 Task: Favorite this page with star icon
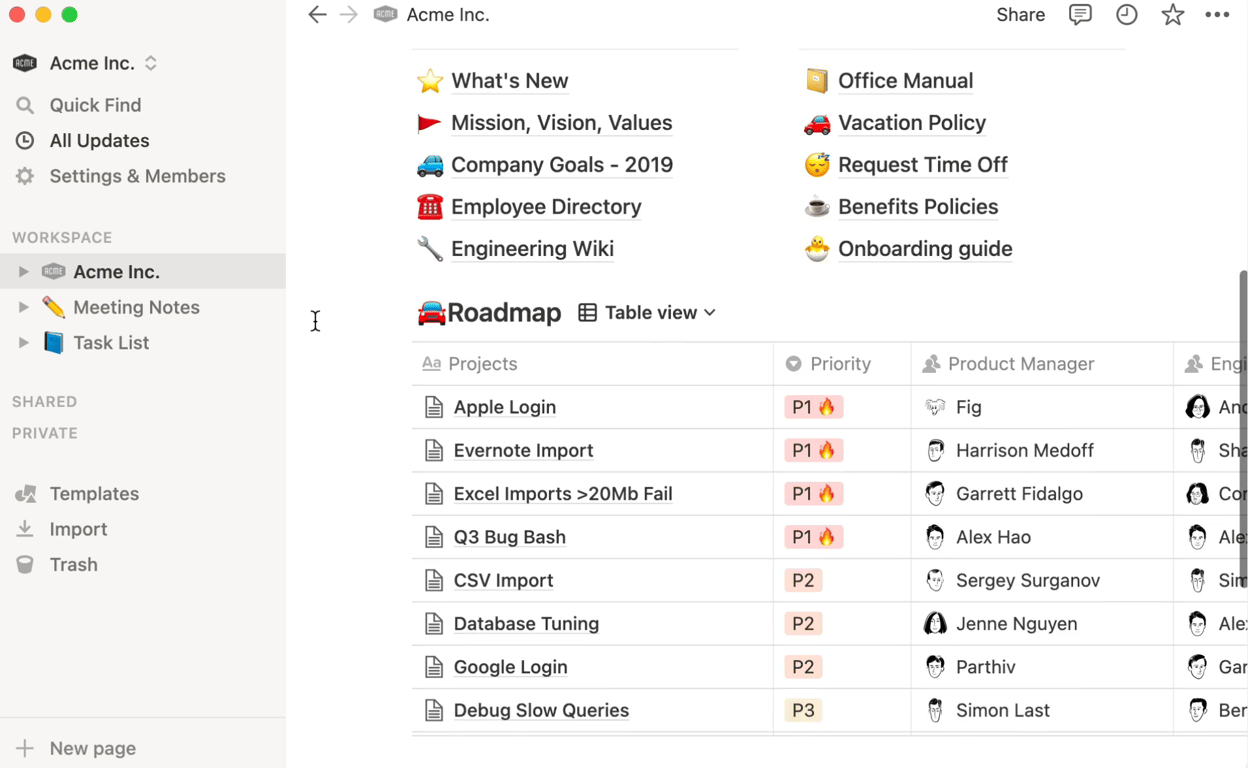click(1173, 15)
